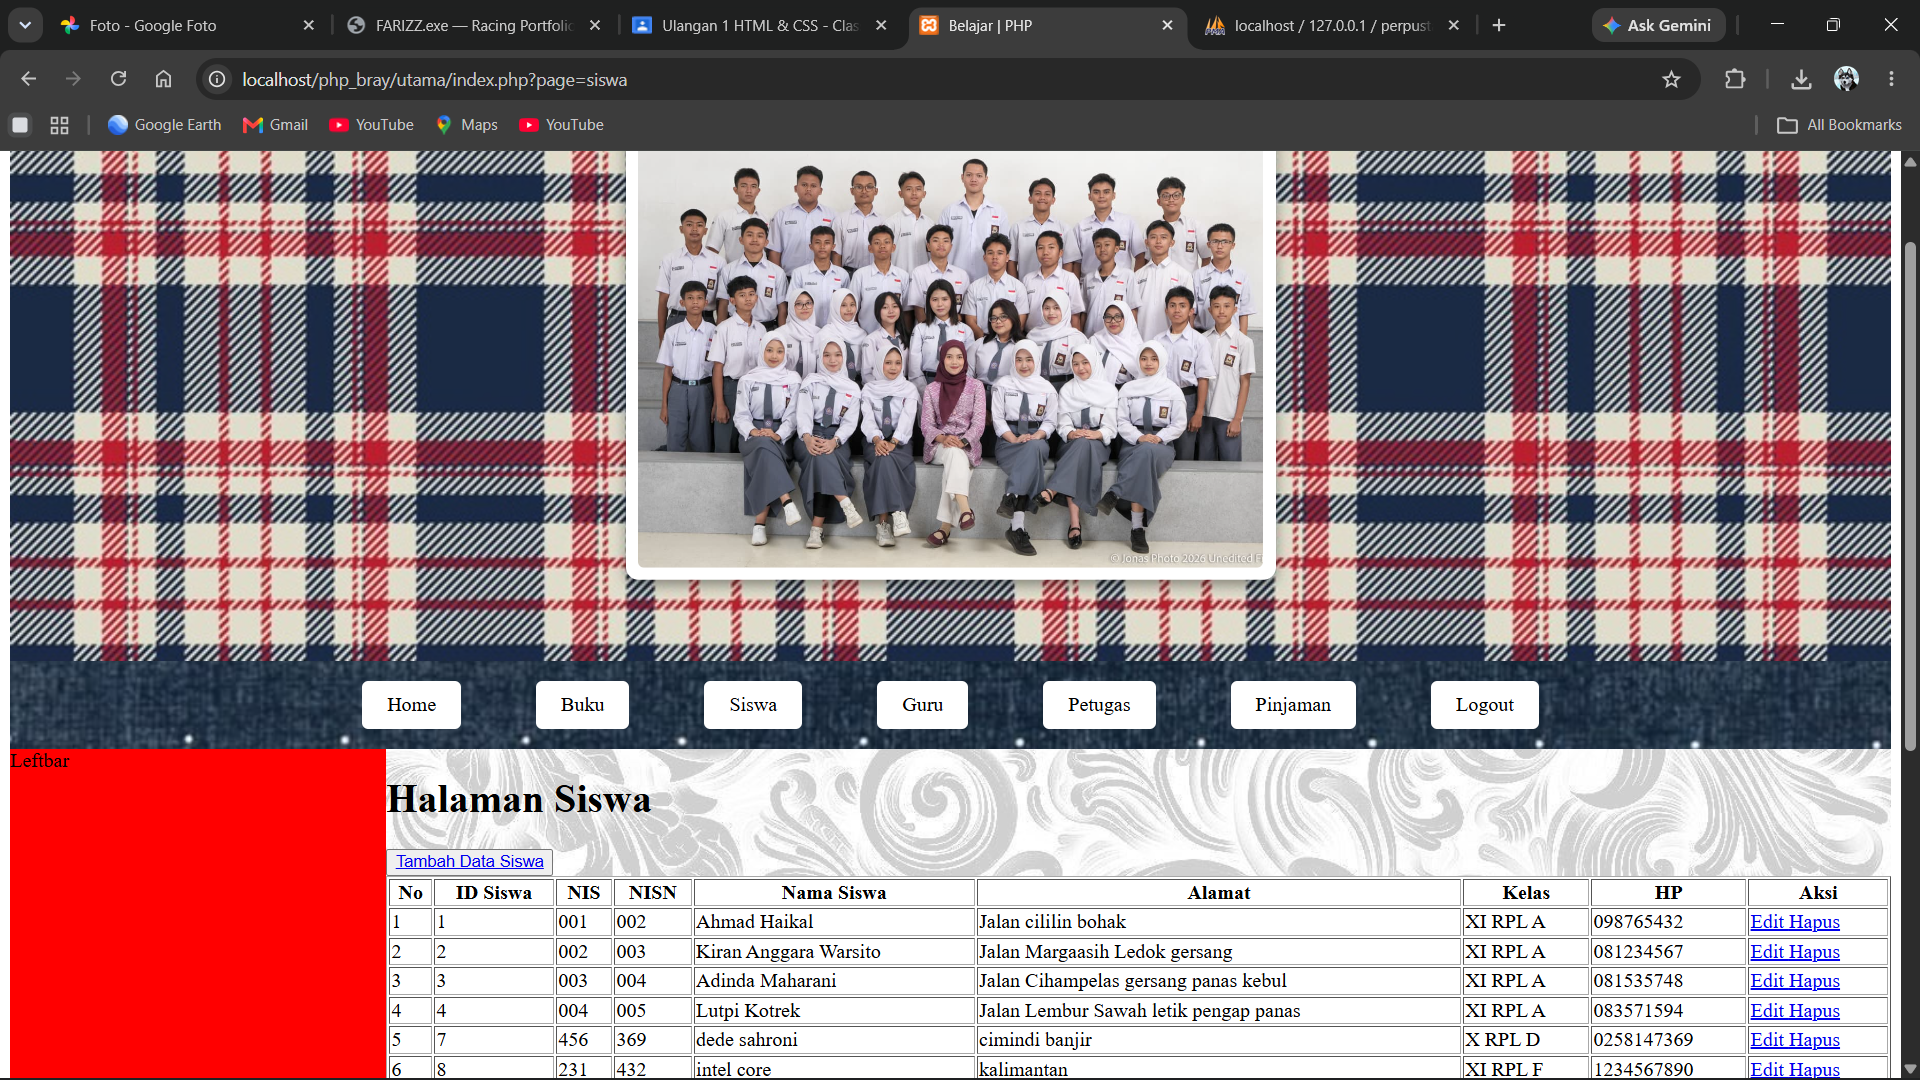
Task: Click the Tambah Data Siswa link
Action: point(470,862)
